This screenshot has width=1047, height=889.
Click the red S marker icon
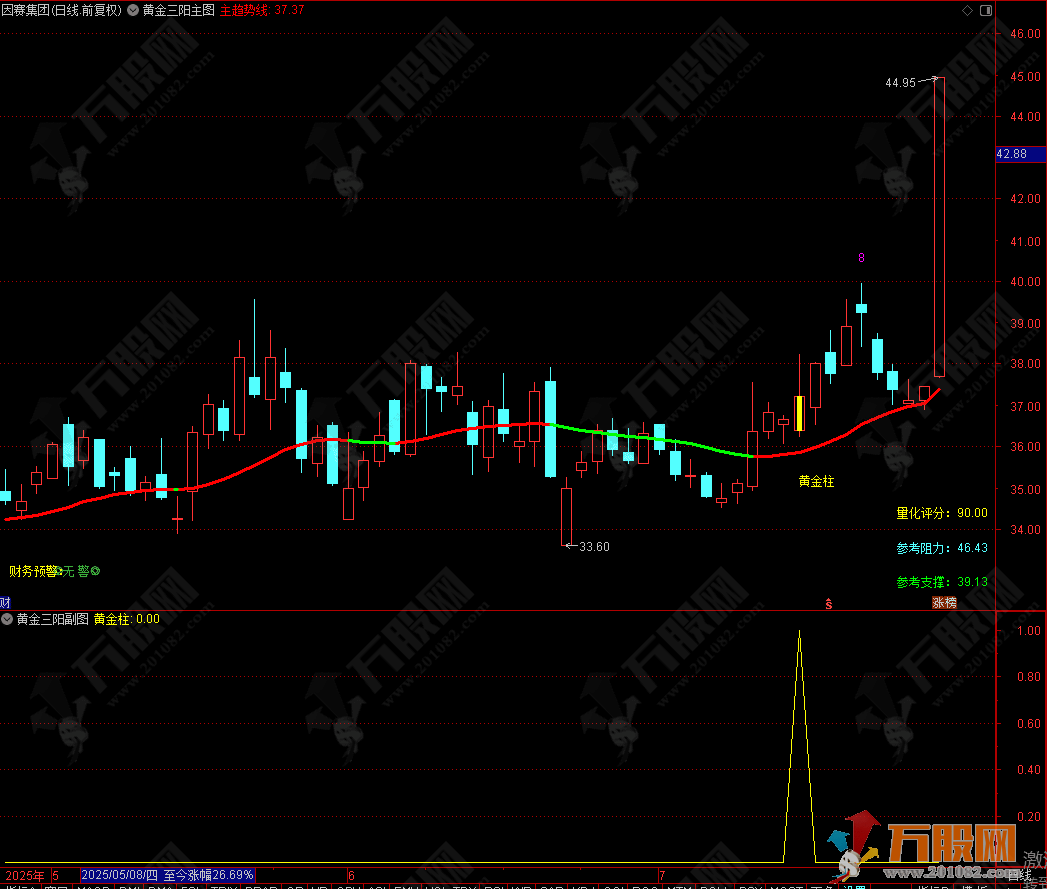click(829, 604)
